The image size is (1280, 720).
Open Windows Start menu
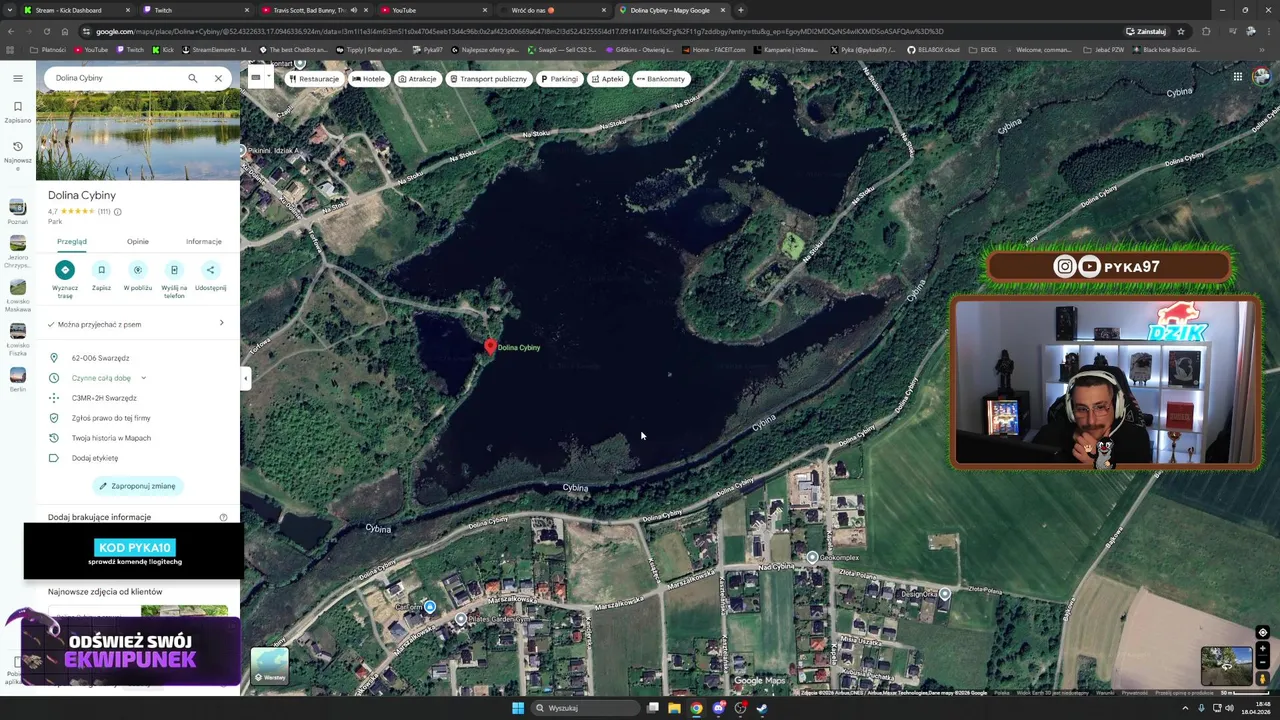[x=518, y=708]
